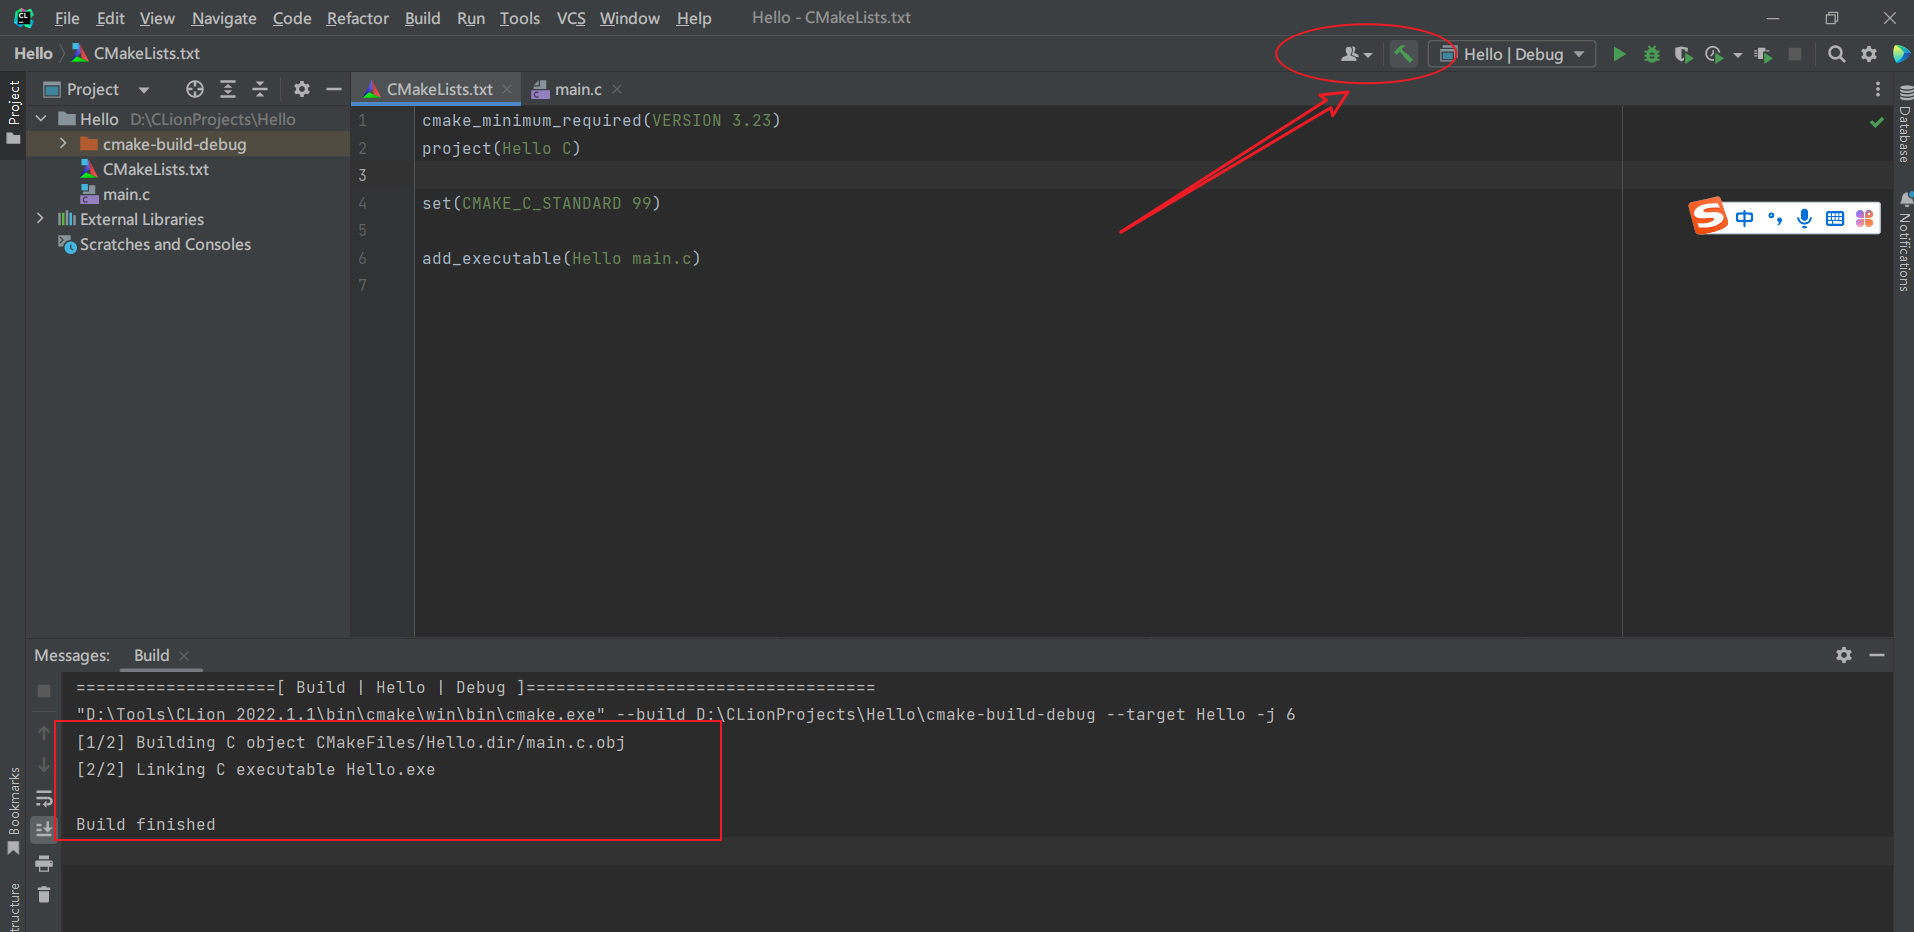Open the Navigate menu
Screen dimensions: 1914x932
click(x=224, y=18)
